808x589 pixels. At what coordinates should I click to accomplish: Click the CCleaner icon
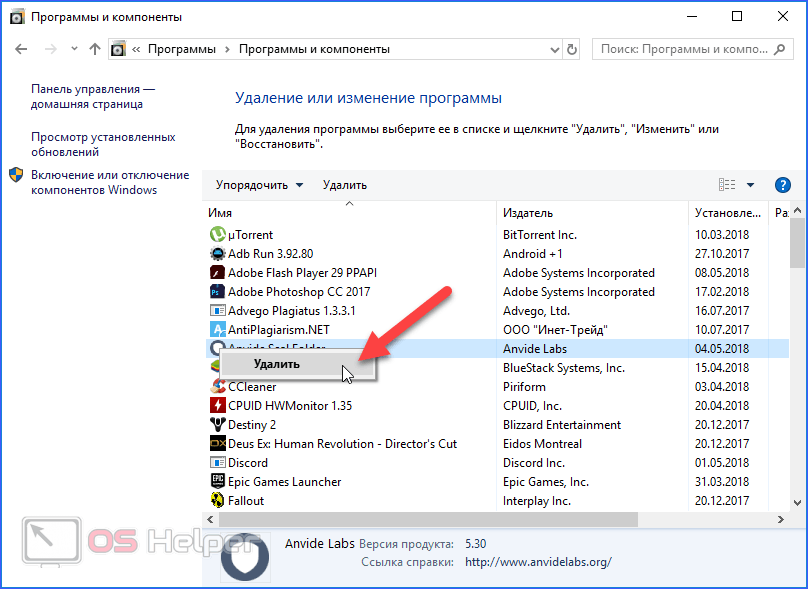(217, 386)
